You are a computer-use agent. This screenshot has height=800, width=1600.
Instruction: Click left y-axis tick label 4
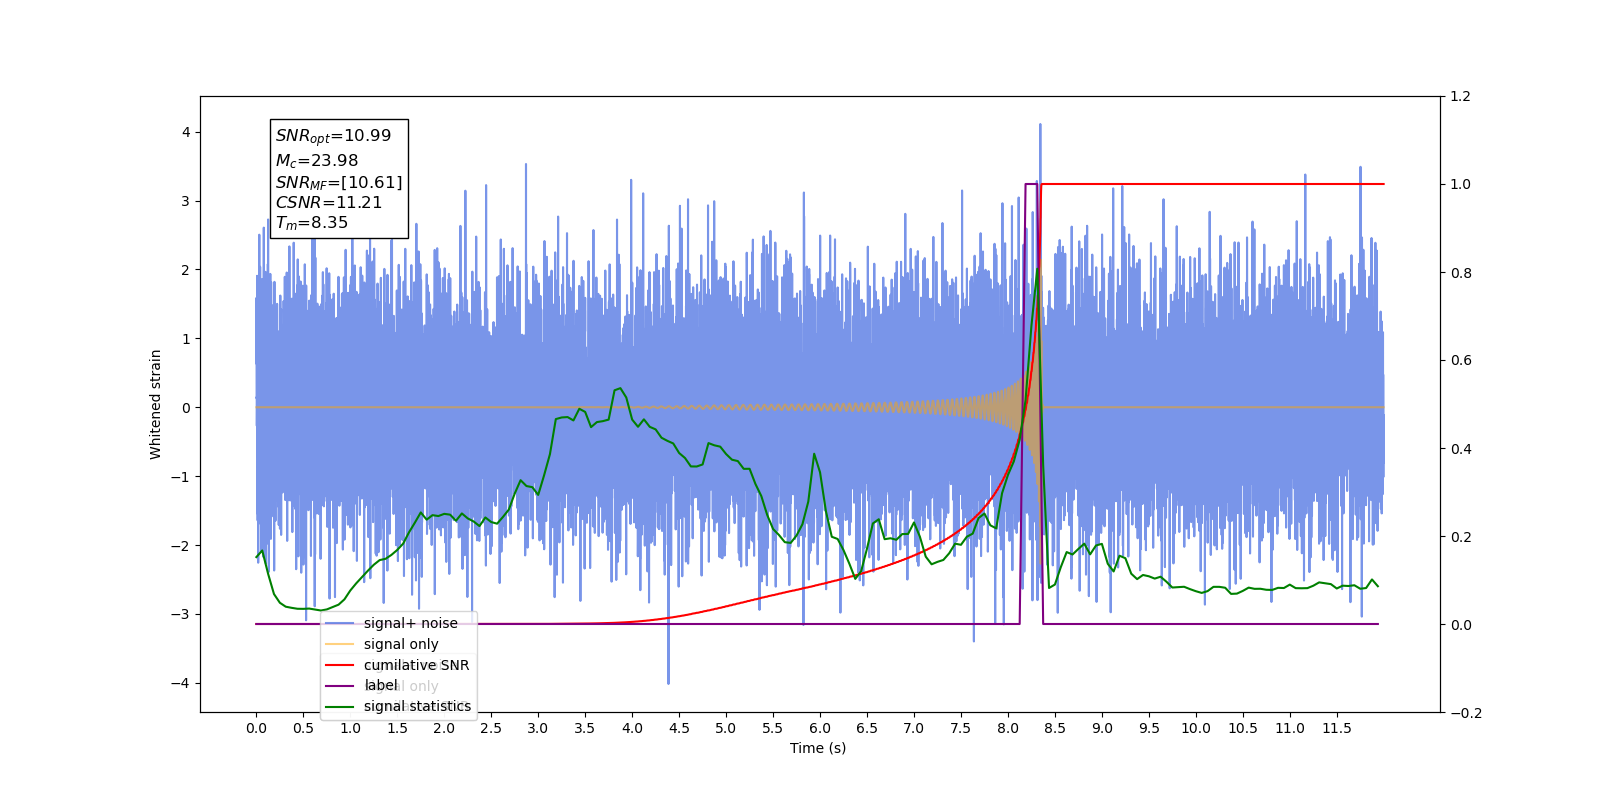click(x=186, y=132)
